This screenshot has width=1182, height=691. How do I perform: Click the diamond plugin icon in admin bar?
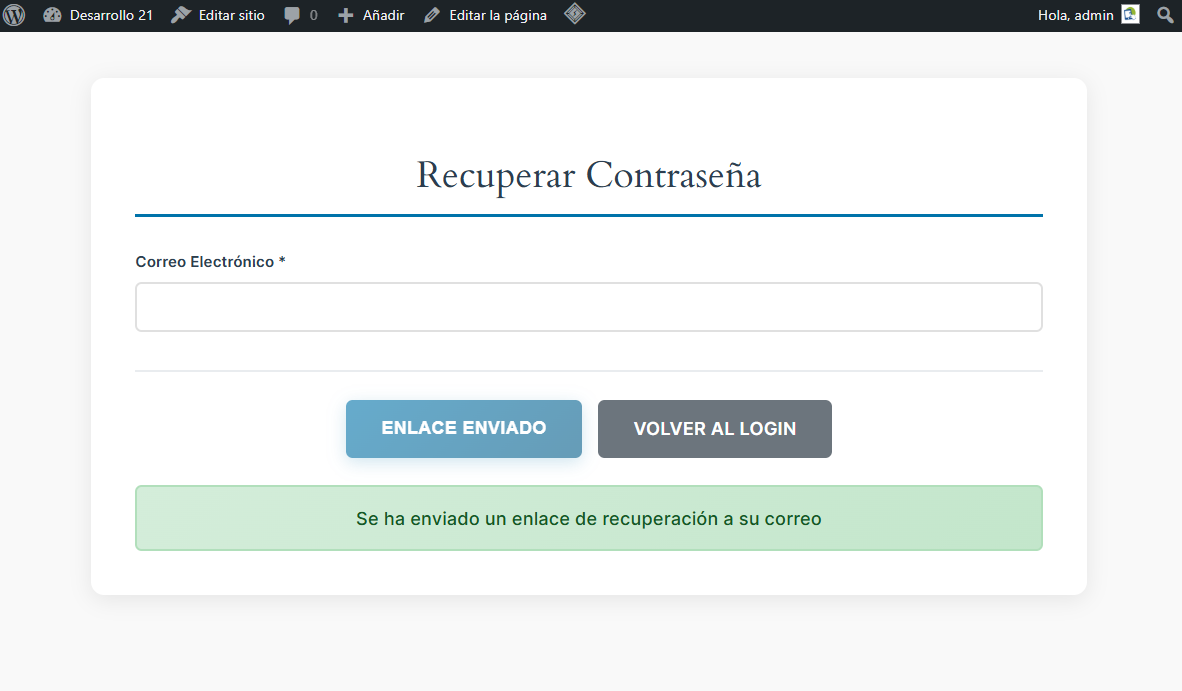[x=575, y=14]
